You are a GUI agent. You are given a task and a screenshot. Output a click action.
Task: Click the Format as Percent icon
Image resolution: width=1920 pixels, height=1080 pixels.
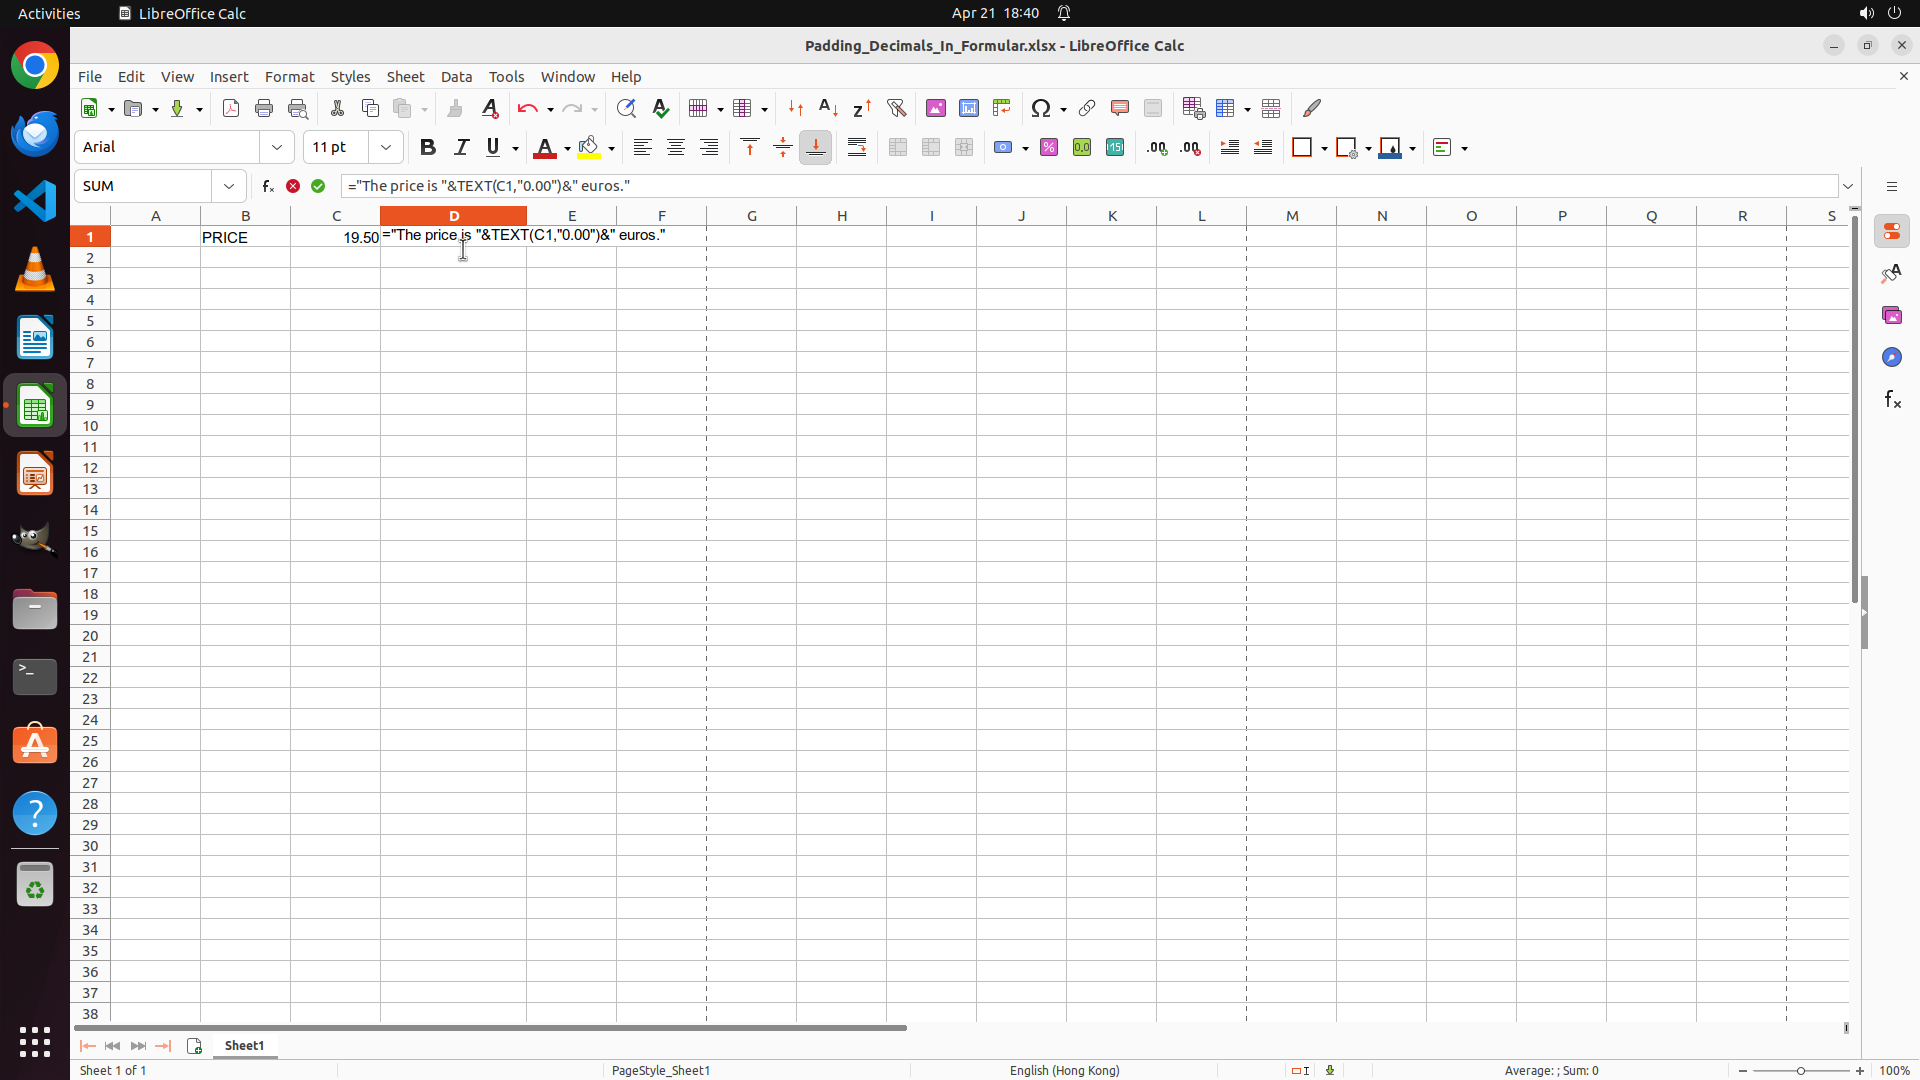click(1049, 147)
